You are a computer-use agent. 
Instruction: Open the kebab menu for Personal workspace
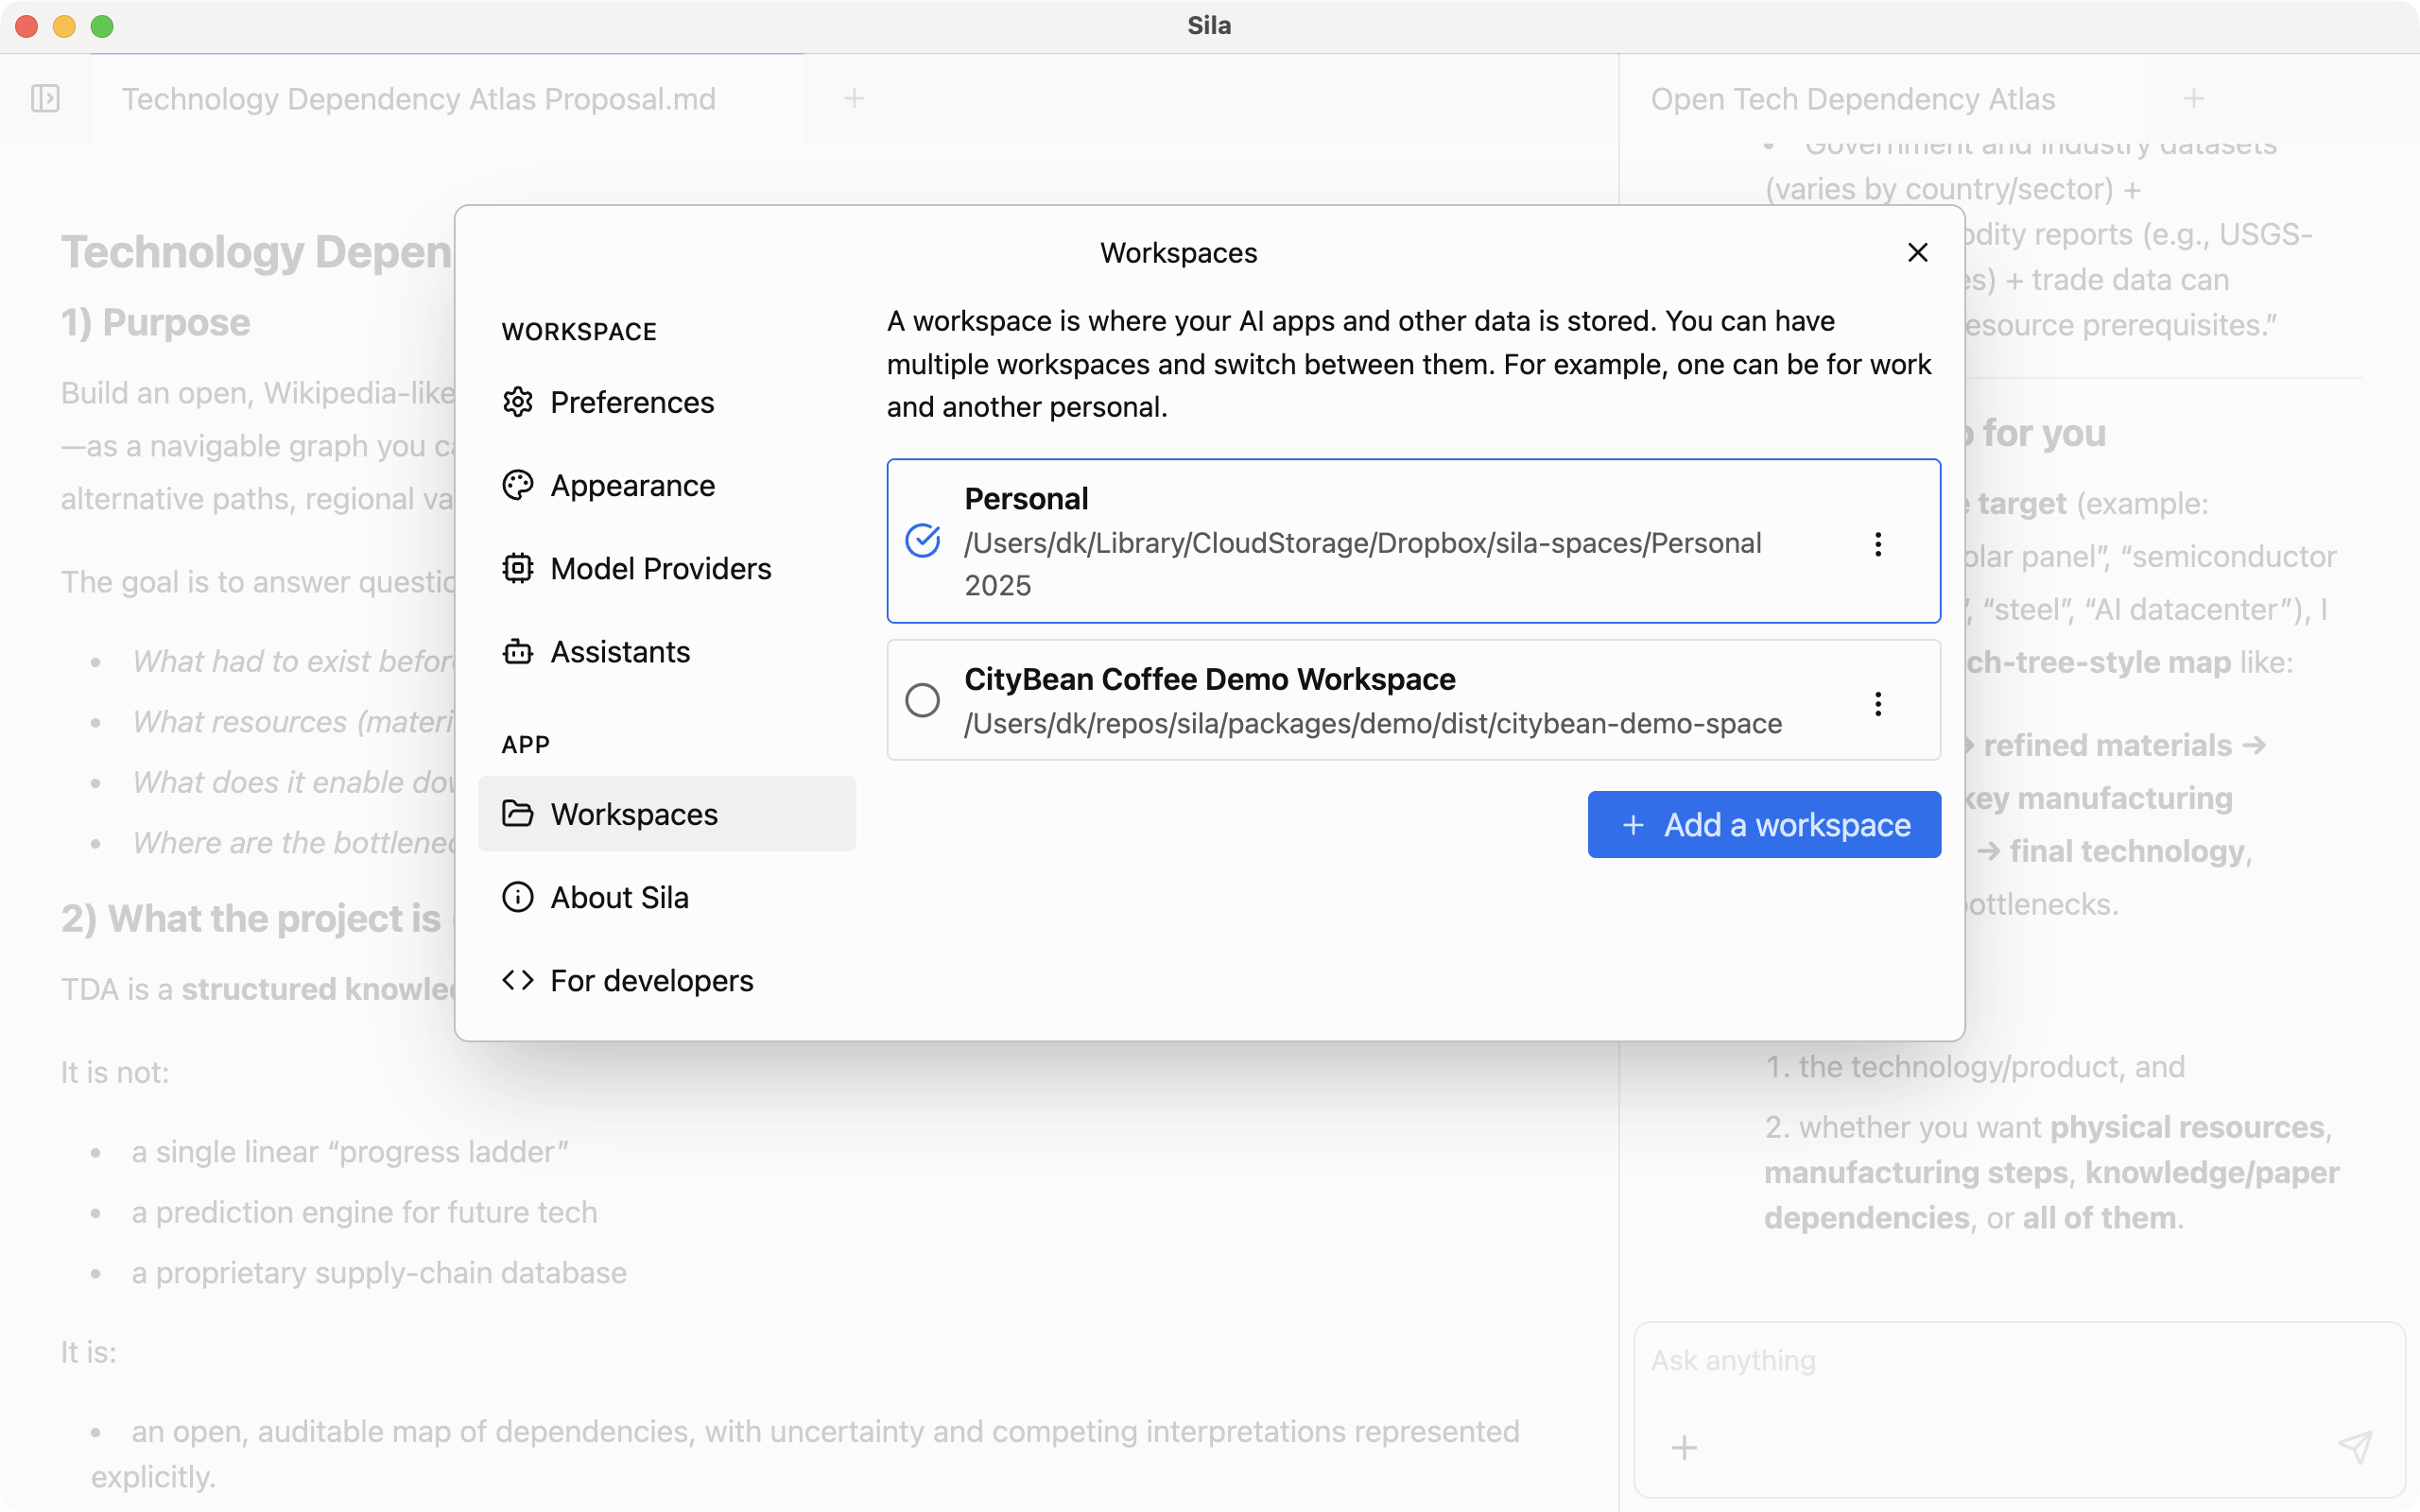(x=1877, y=543)
